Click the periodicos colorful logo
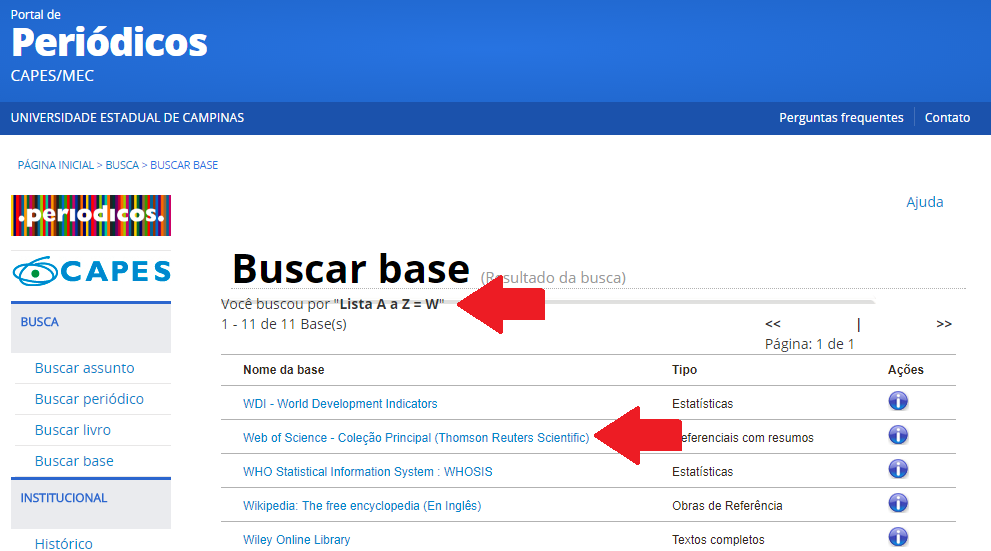991x551 pixels. point(91,215)
